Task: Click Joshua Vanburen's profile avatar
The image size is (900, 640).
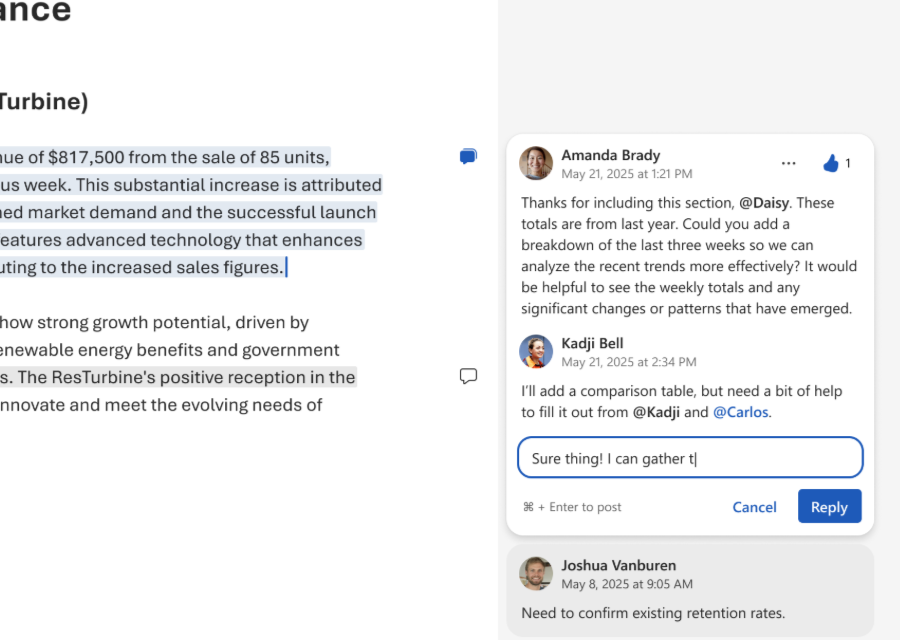Action: click(536, 573)
